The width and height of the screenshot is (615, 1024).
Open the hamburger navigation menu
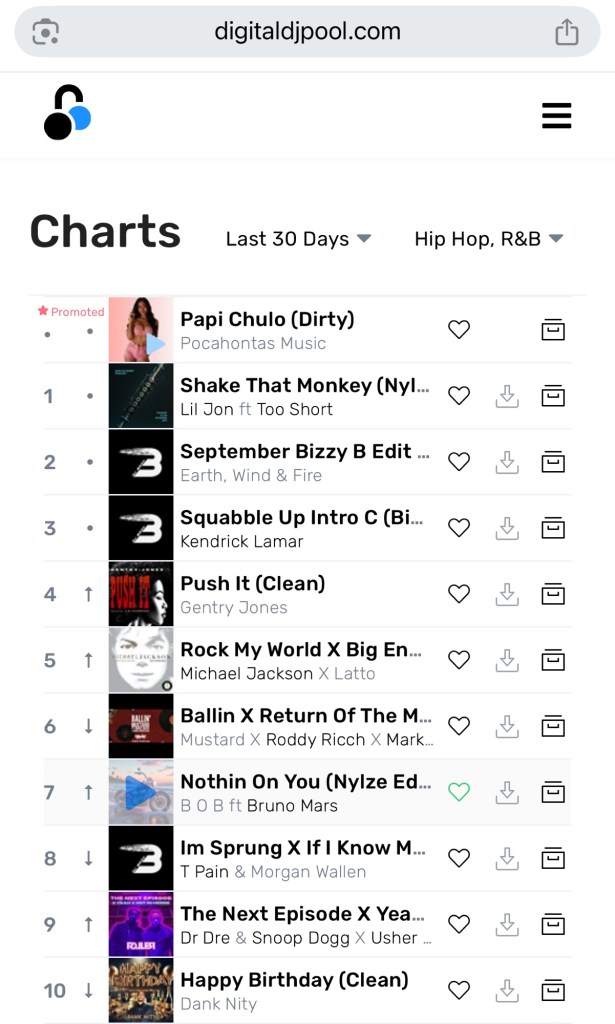pos(556,116)
